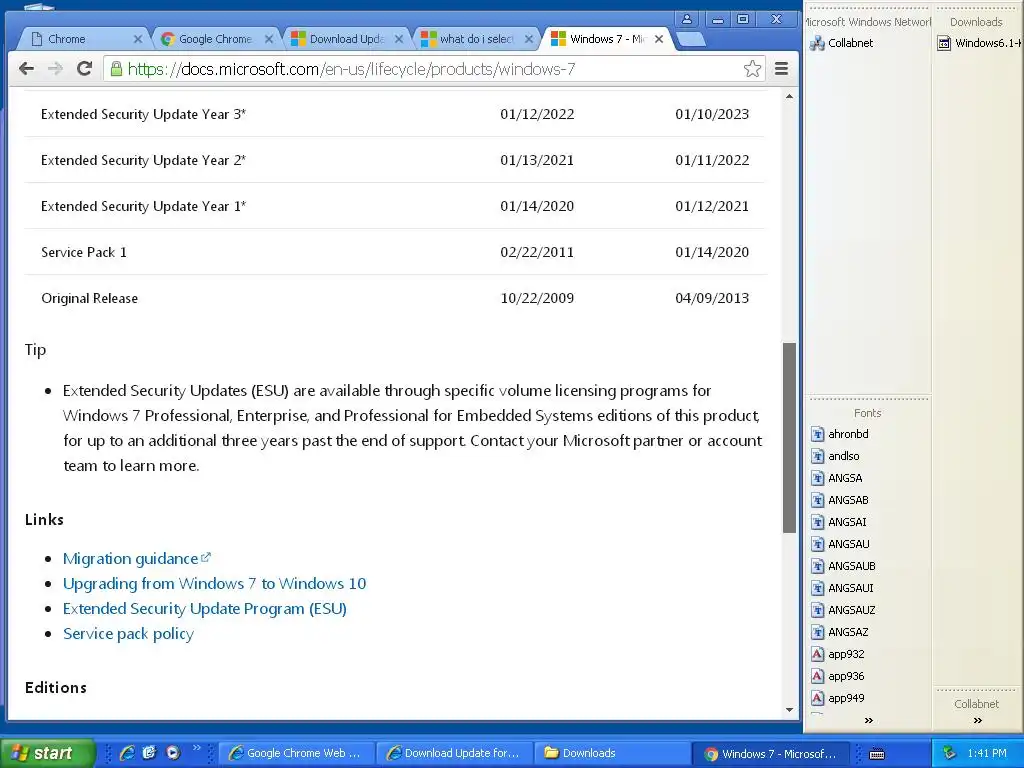The width and height of the screenshot is (1024, 768).
Task: Open the ahronbd font file
Action: [840, 434]
